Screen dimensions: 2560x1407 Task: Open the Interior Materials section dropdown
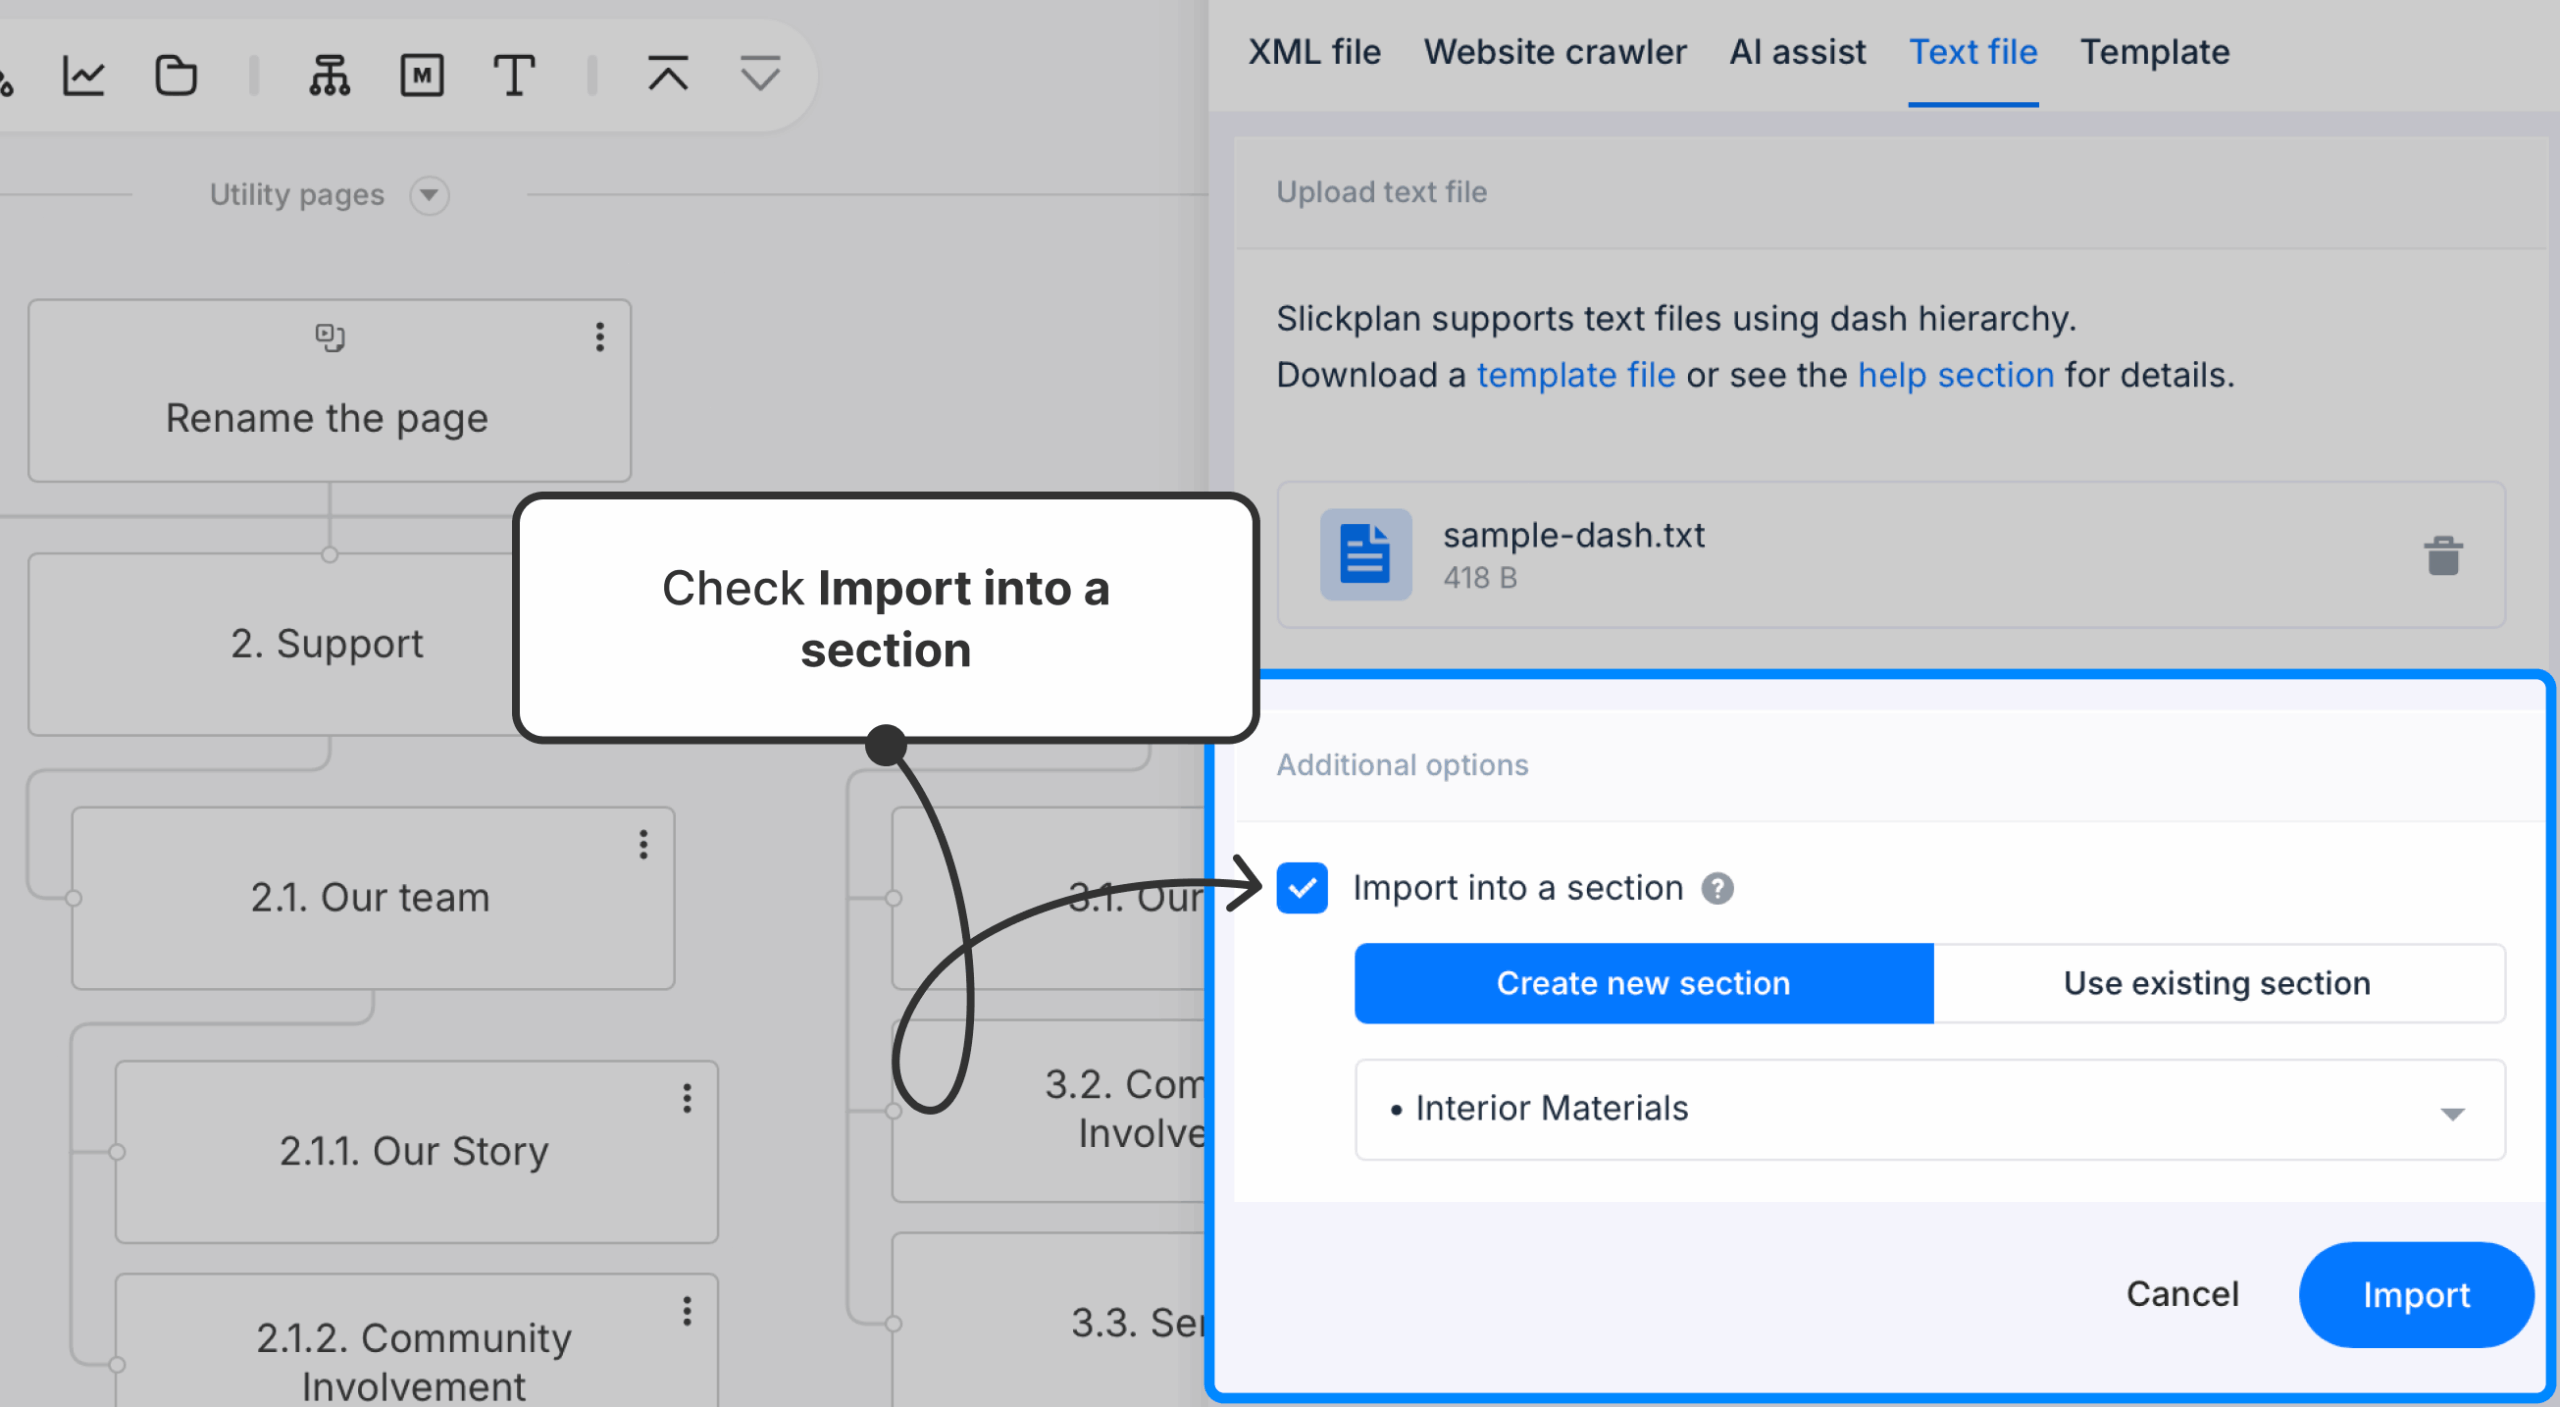[1929, 1110]
